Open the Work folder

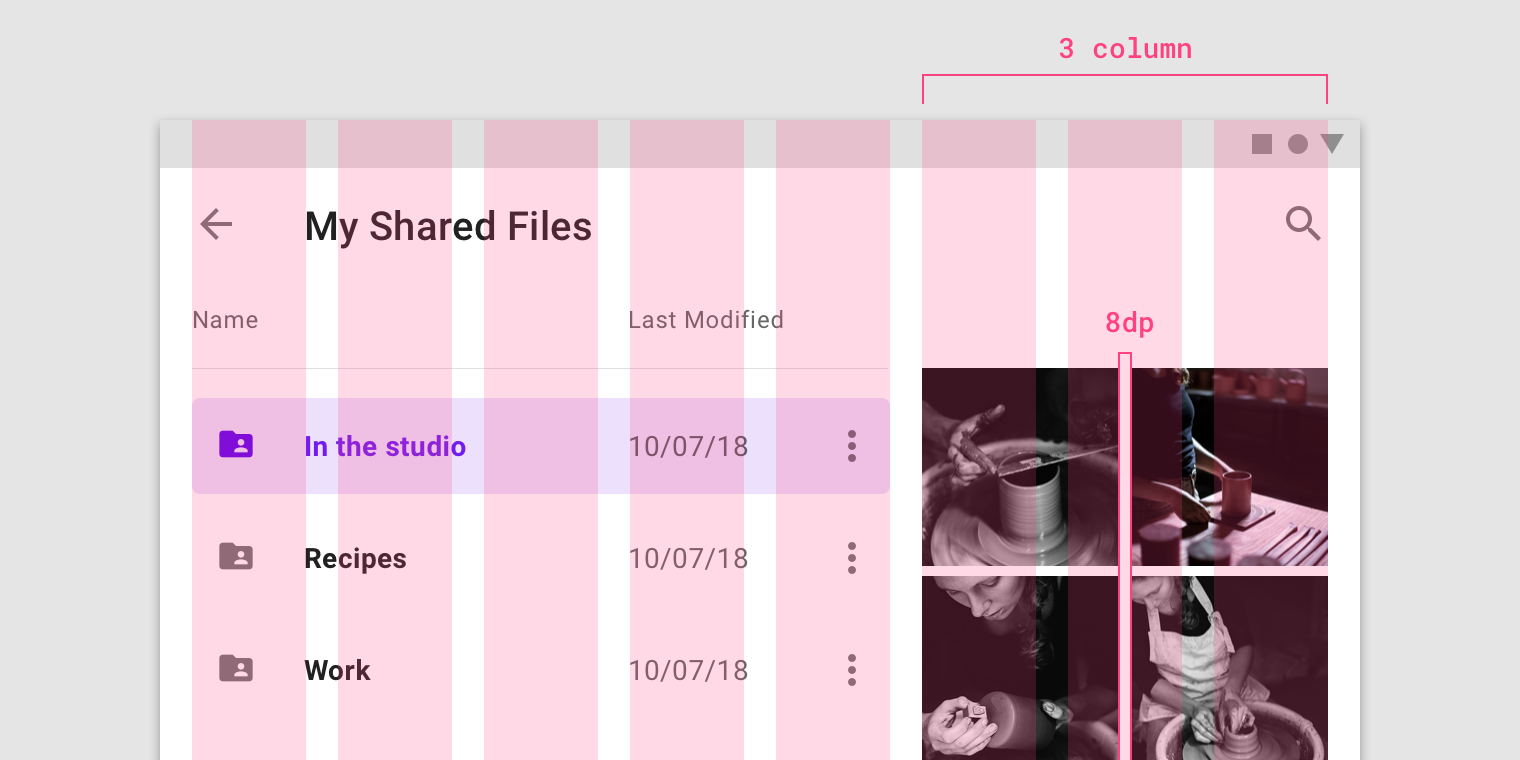click(540, 670)
